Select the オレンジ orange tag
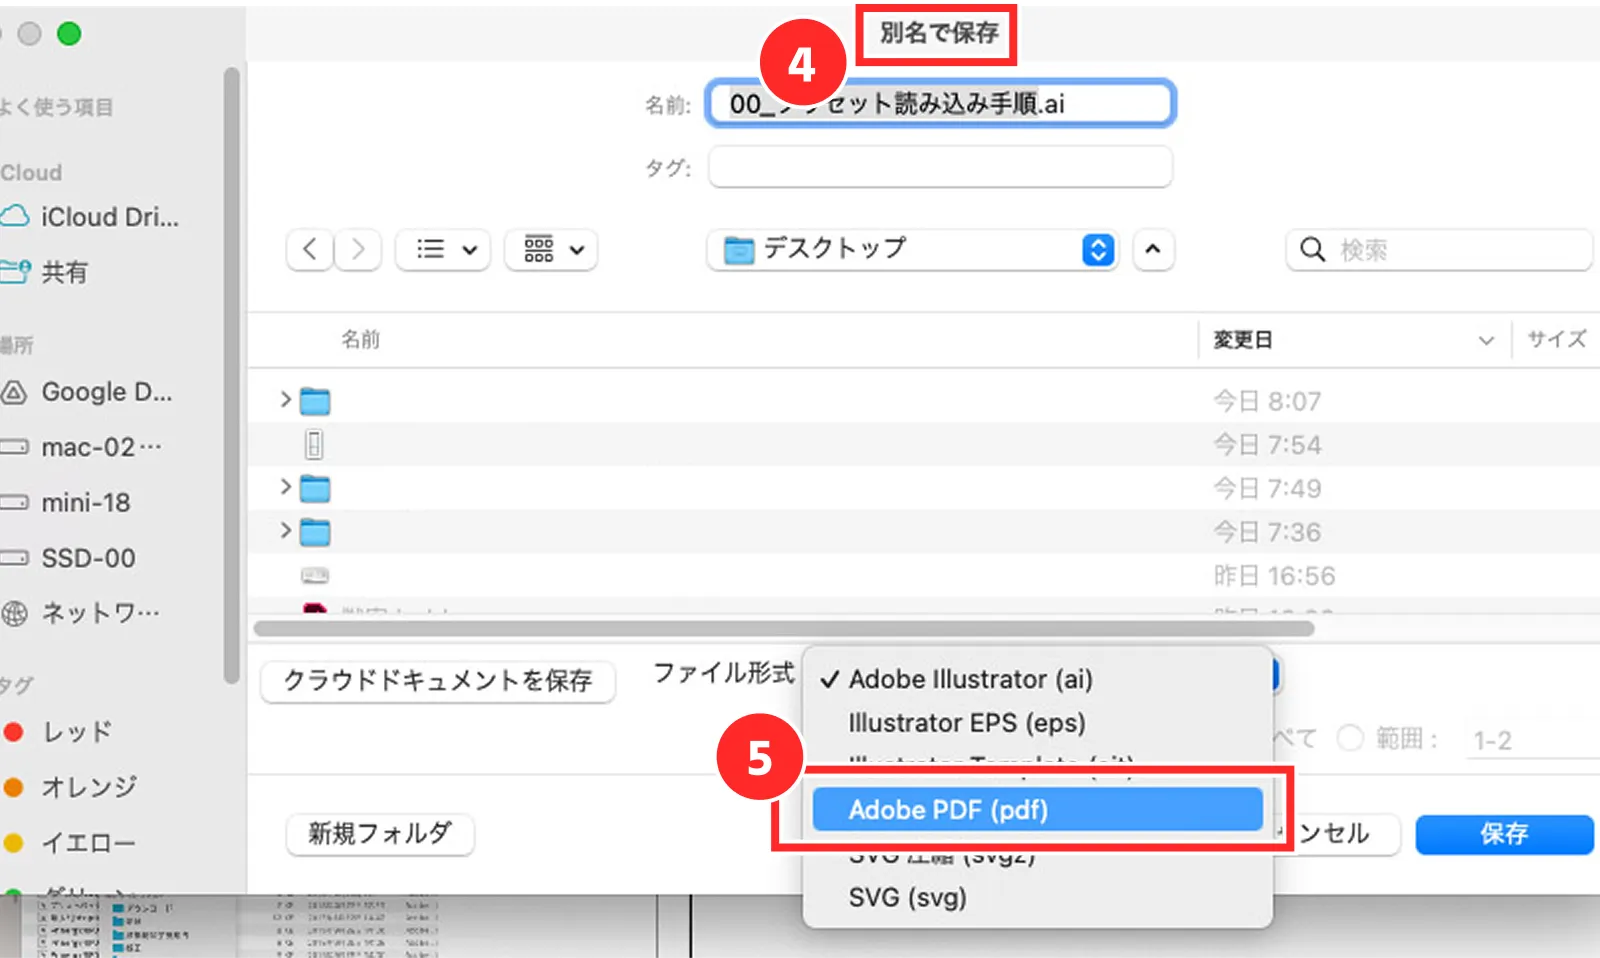Image resolution: width=1600 pixels, height=958 pixels. (70, 787)
